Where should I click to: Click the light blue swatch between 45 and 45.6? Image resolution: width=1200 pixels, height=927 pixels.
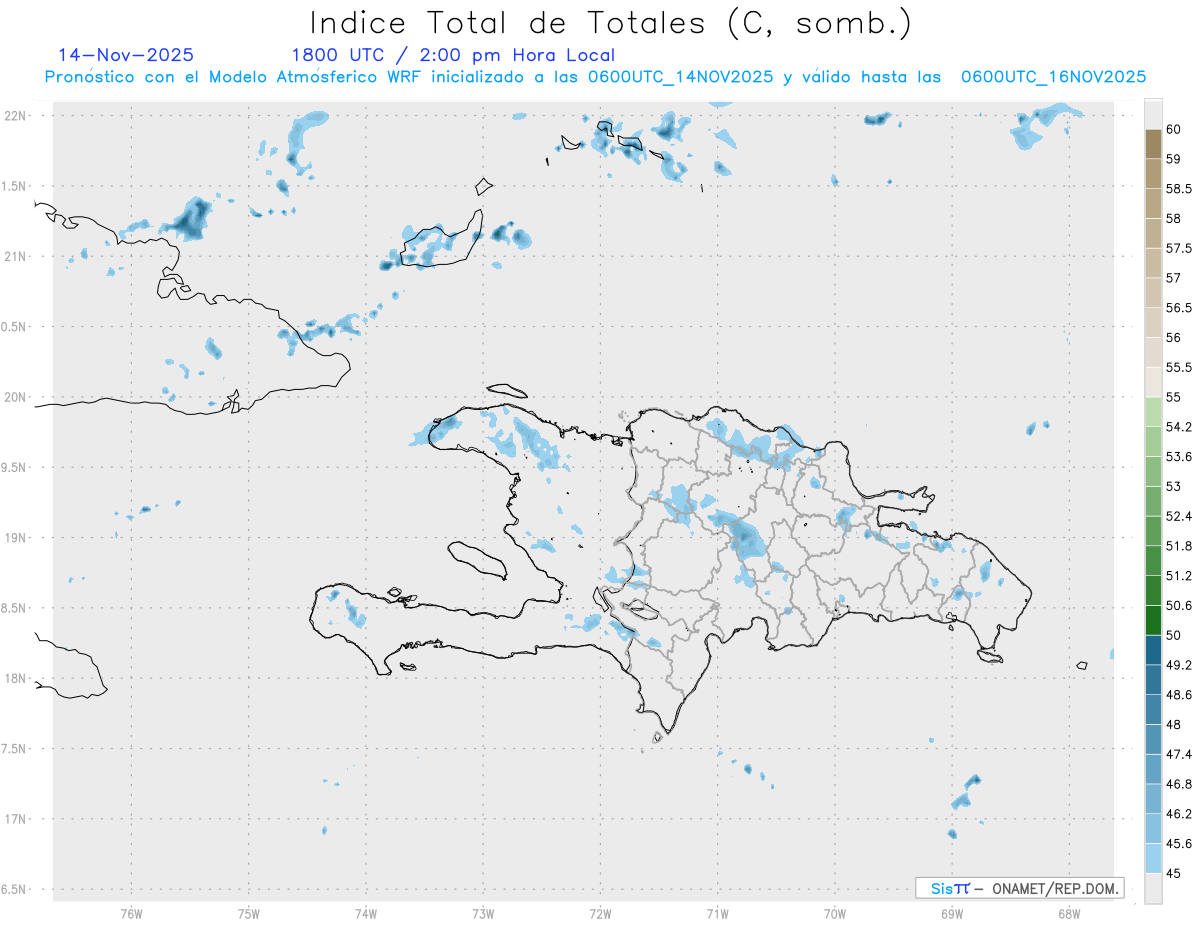[x=1153, y=858]
